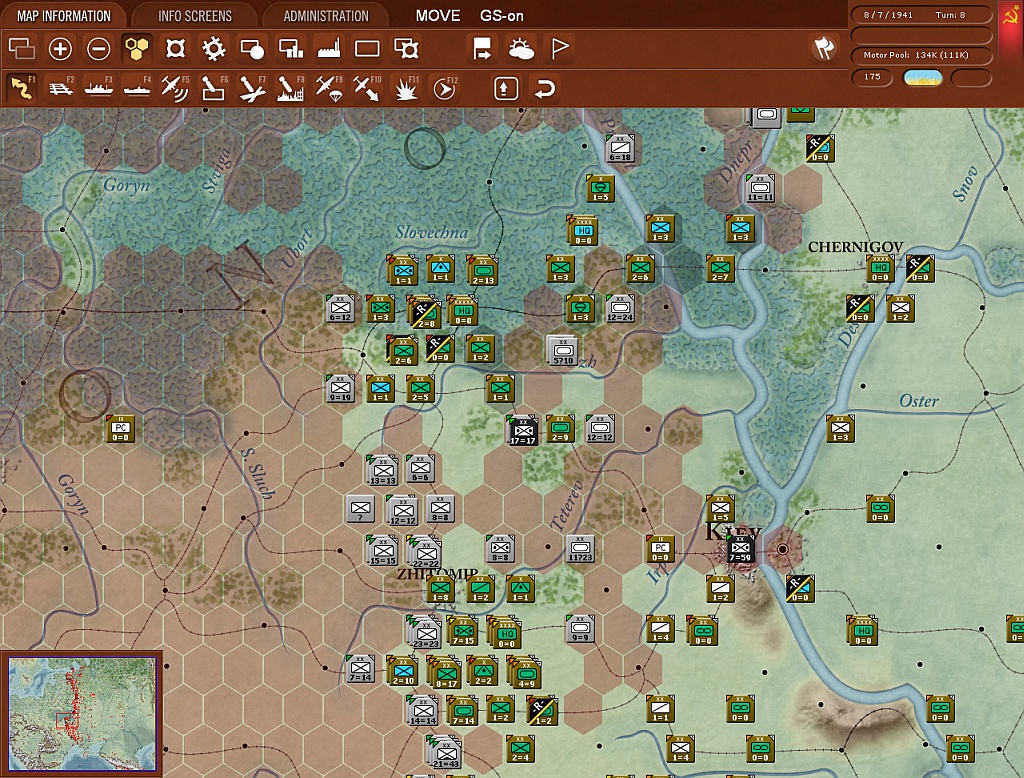Select the 6=12 gray infantry counter
This screenshot has height=778, width=1024.
point(340,308)
